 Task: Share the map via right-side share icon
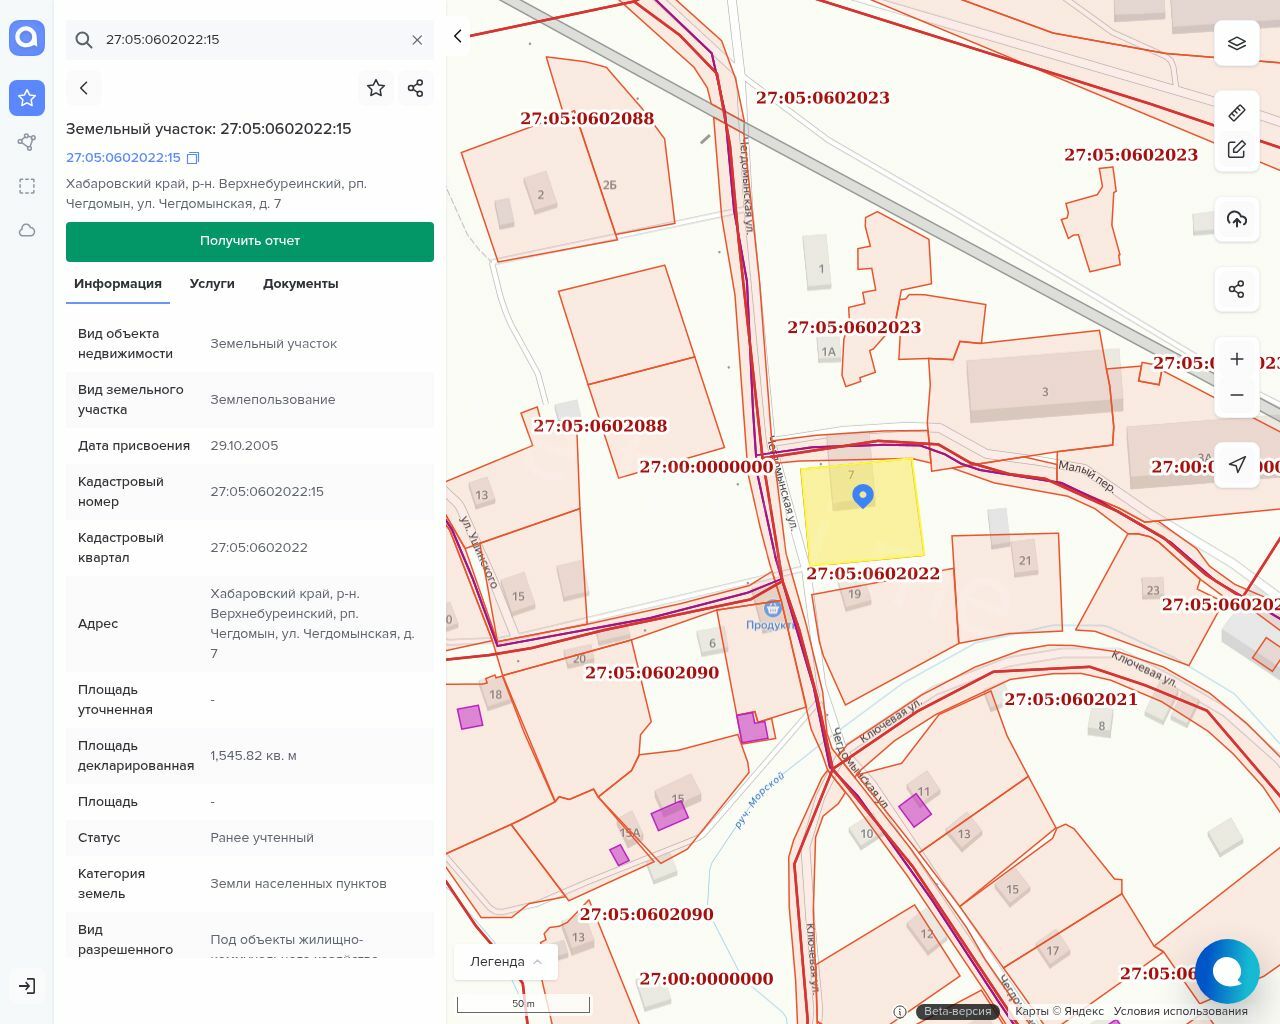[1236, 290]
